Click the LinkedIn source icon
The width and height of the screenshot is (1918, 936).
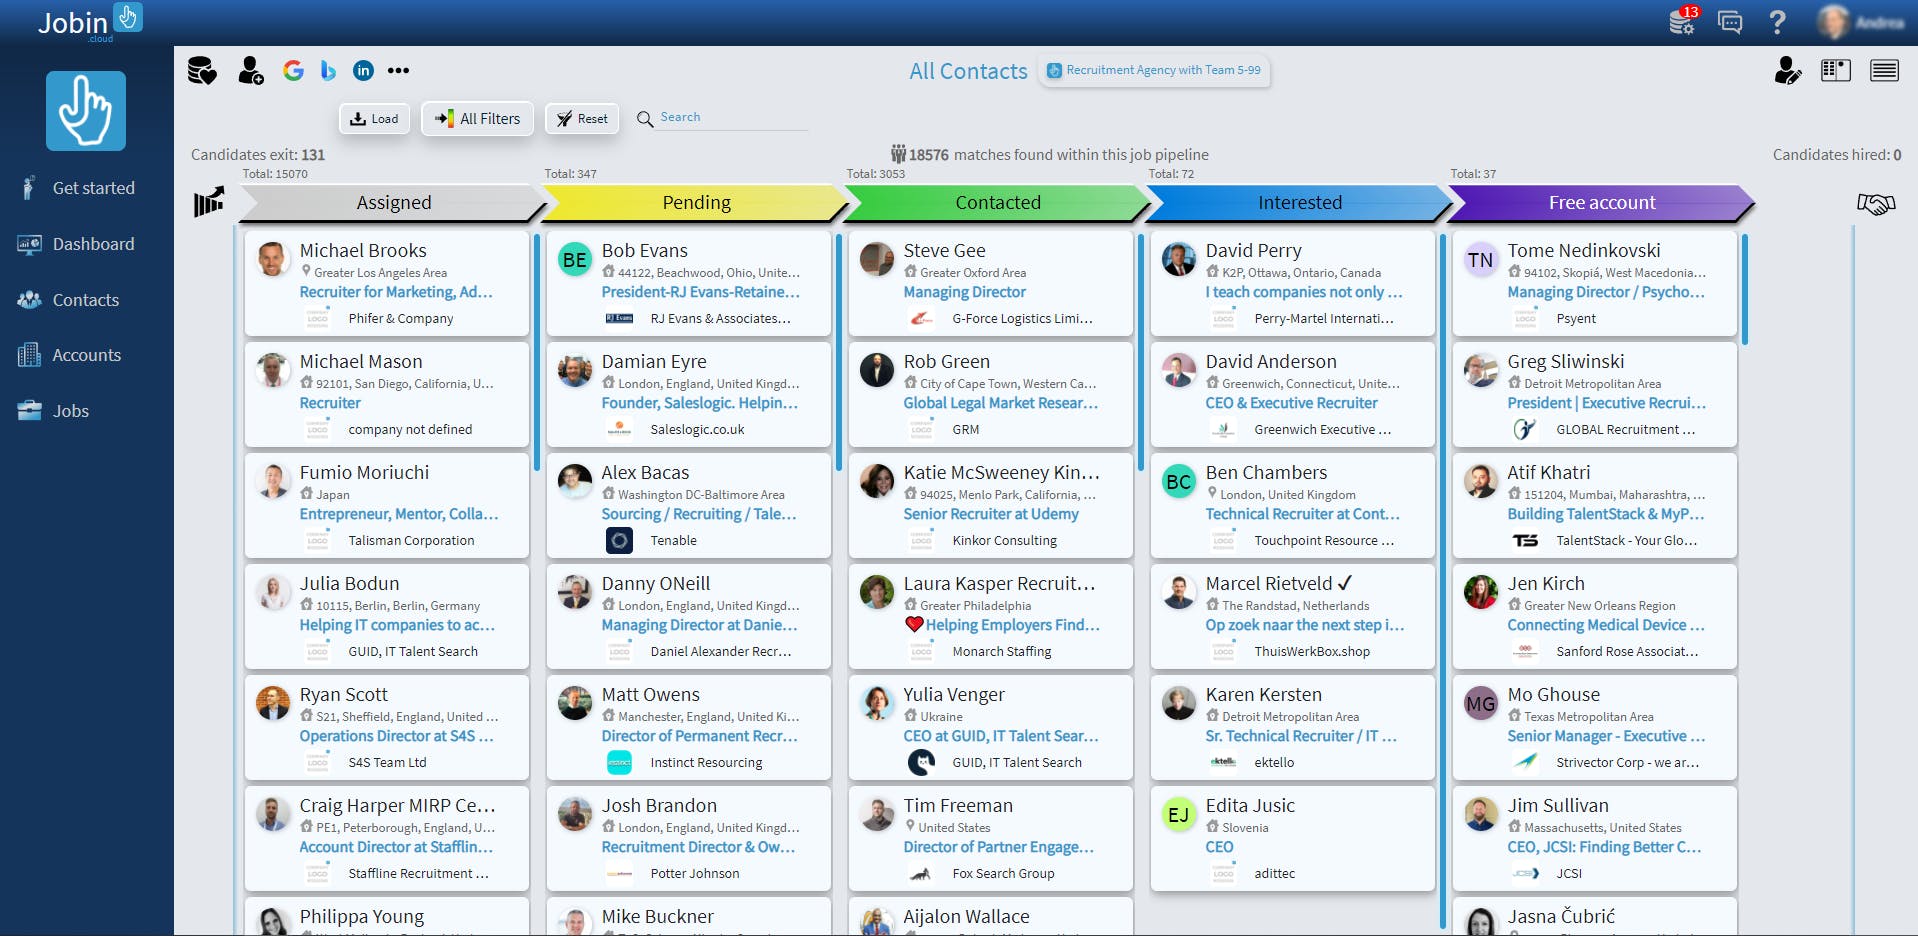tap(363, 70)
